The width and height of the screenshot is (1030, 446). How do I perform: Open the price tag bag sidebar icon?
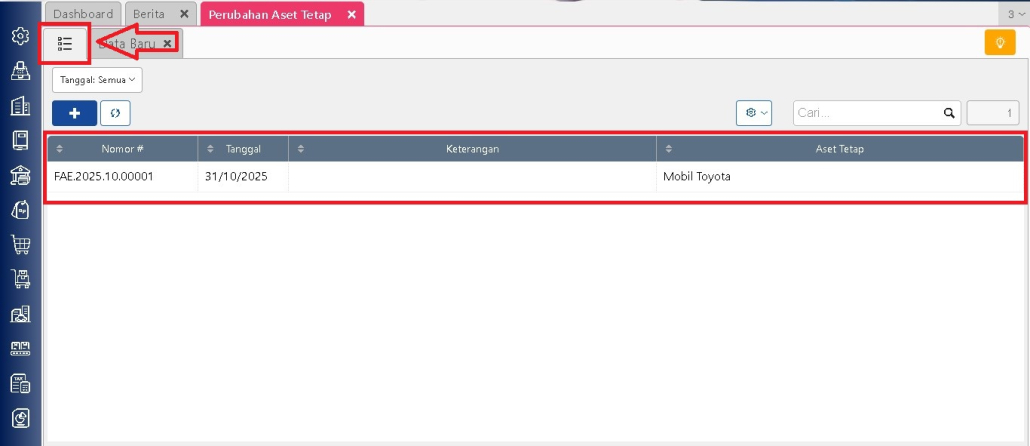point(20,210)
